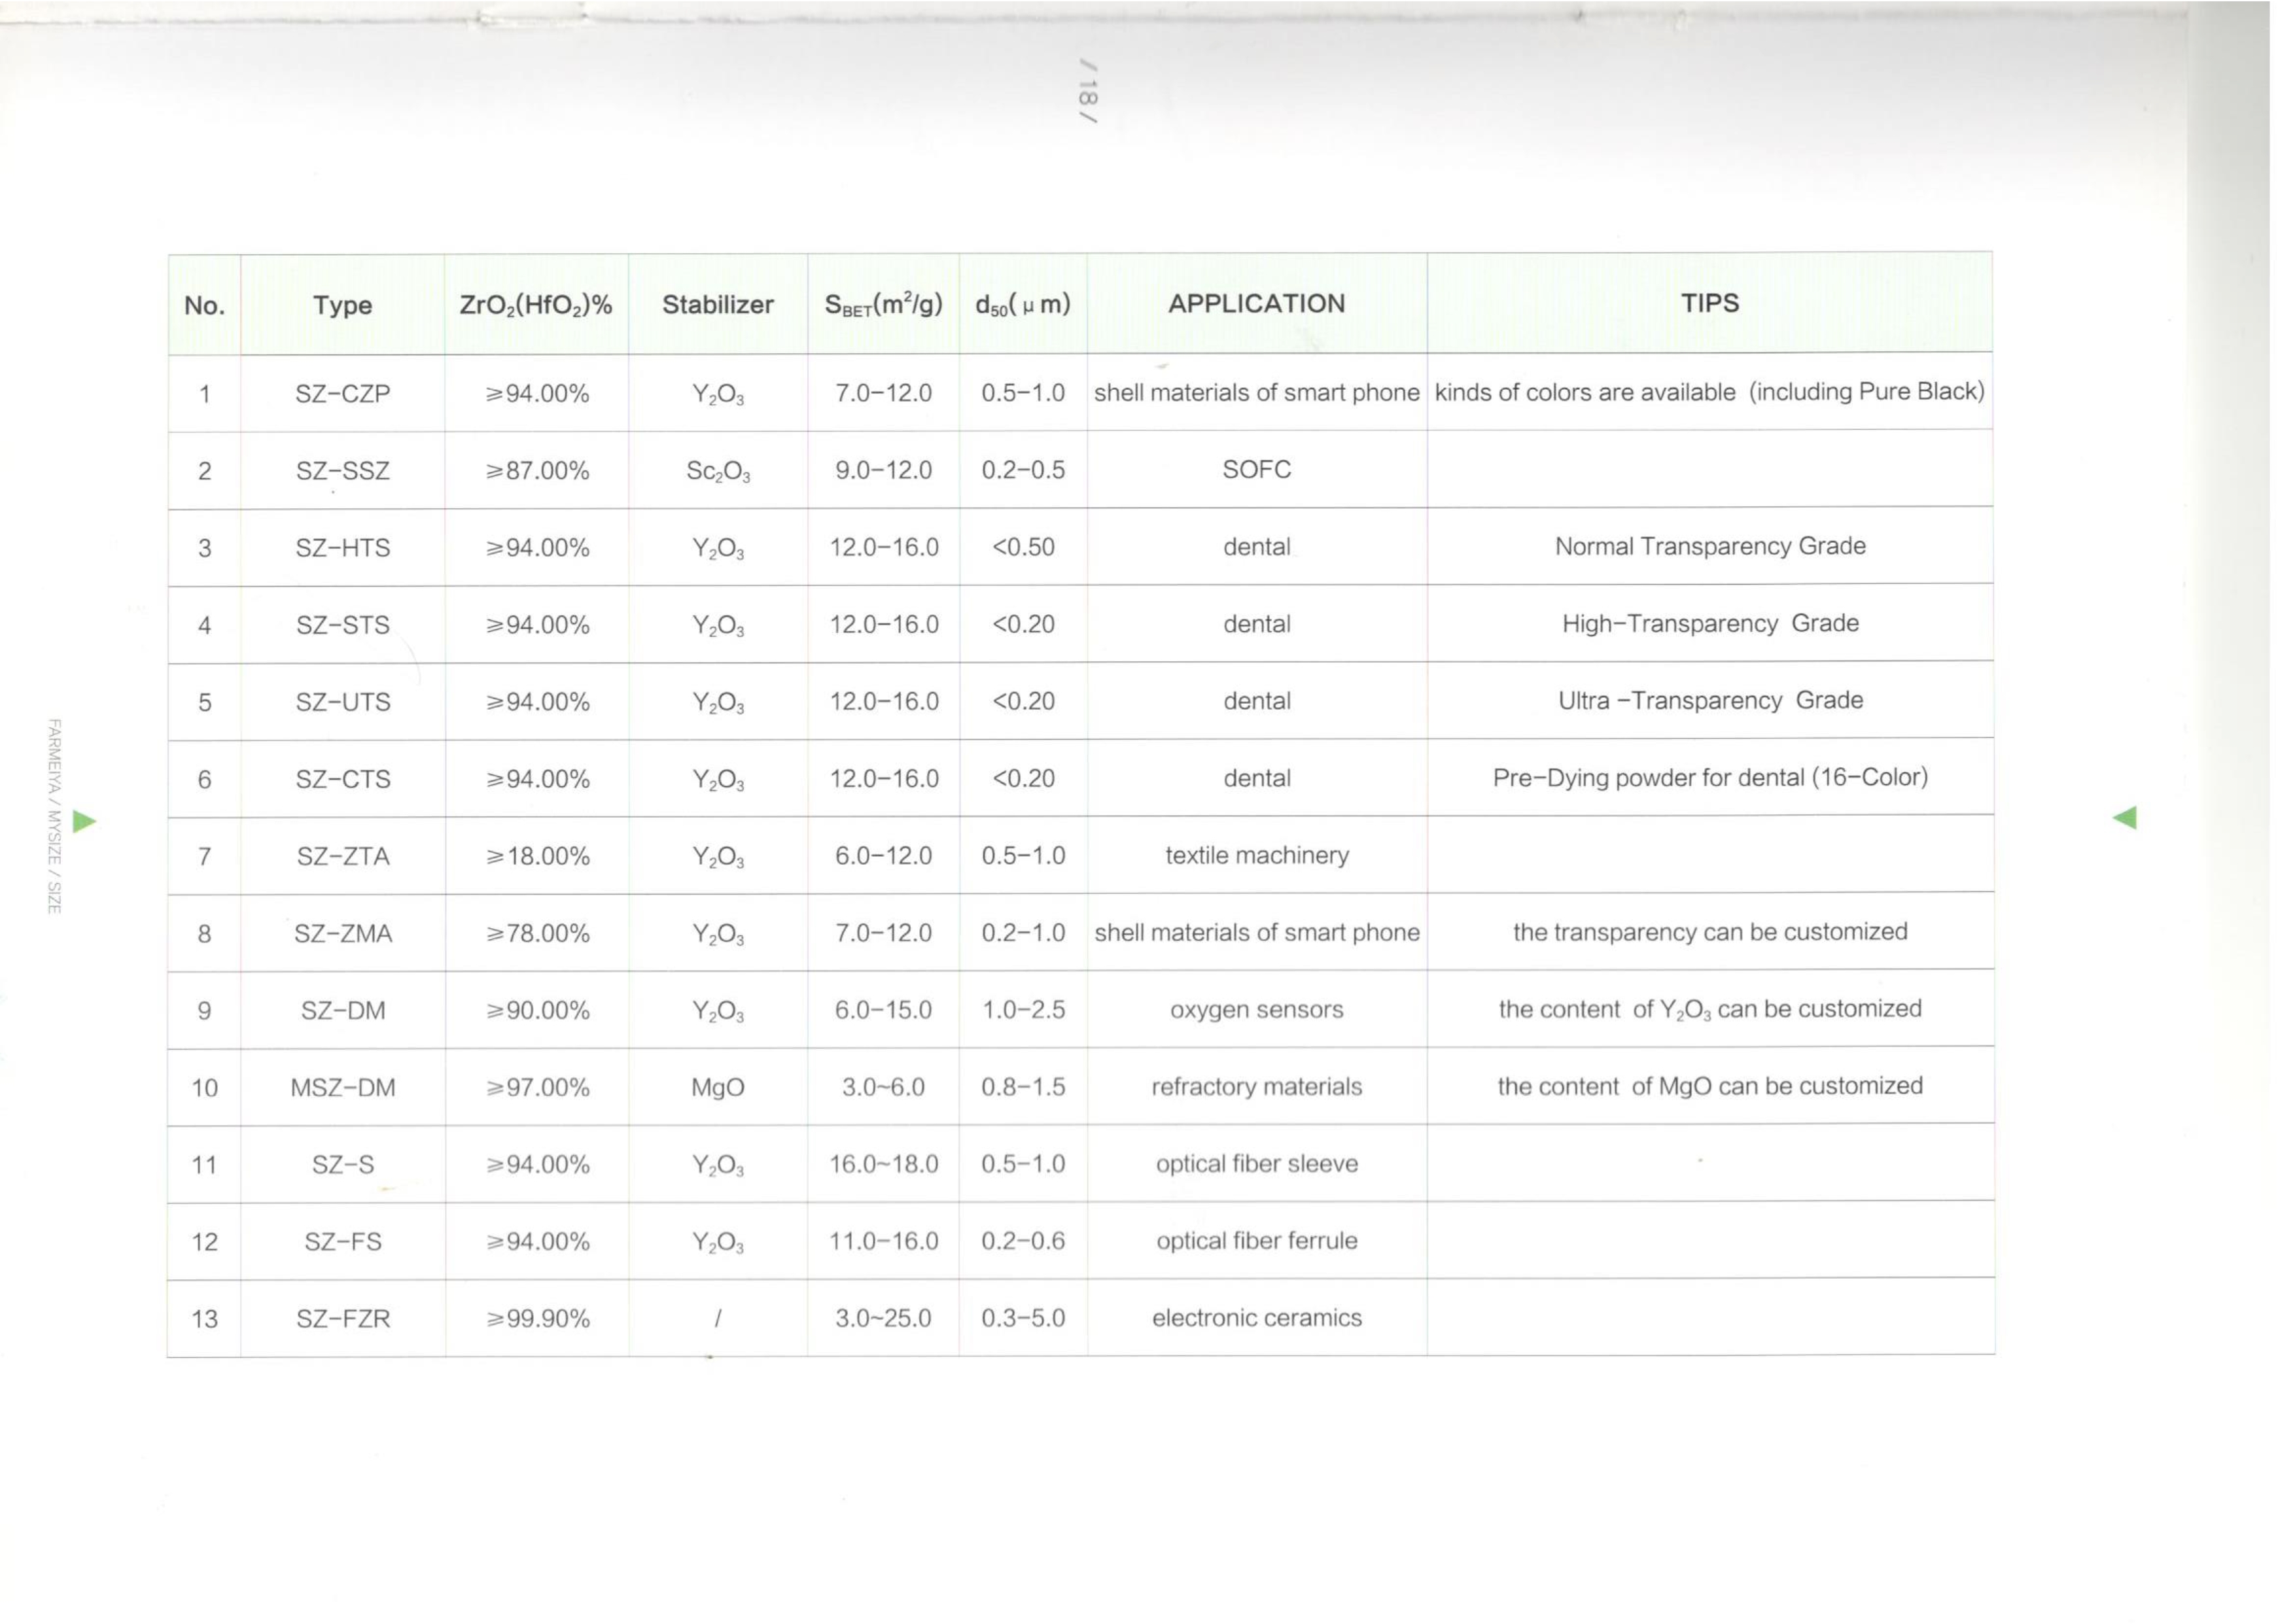Select the optical fiber ferrule cell
This screenshot has width=2295, height=1624.
click(1257, 1241)
